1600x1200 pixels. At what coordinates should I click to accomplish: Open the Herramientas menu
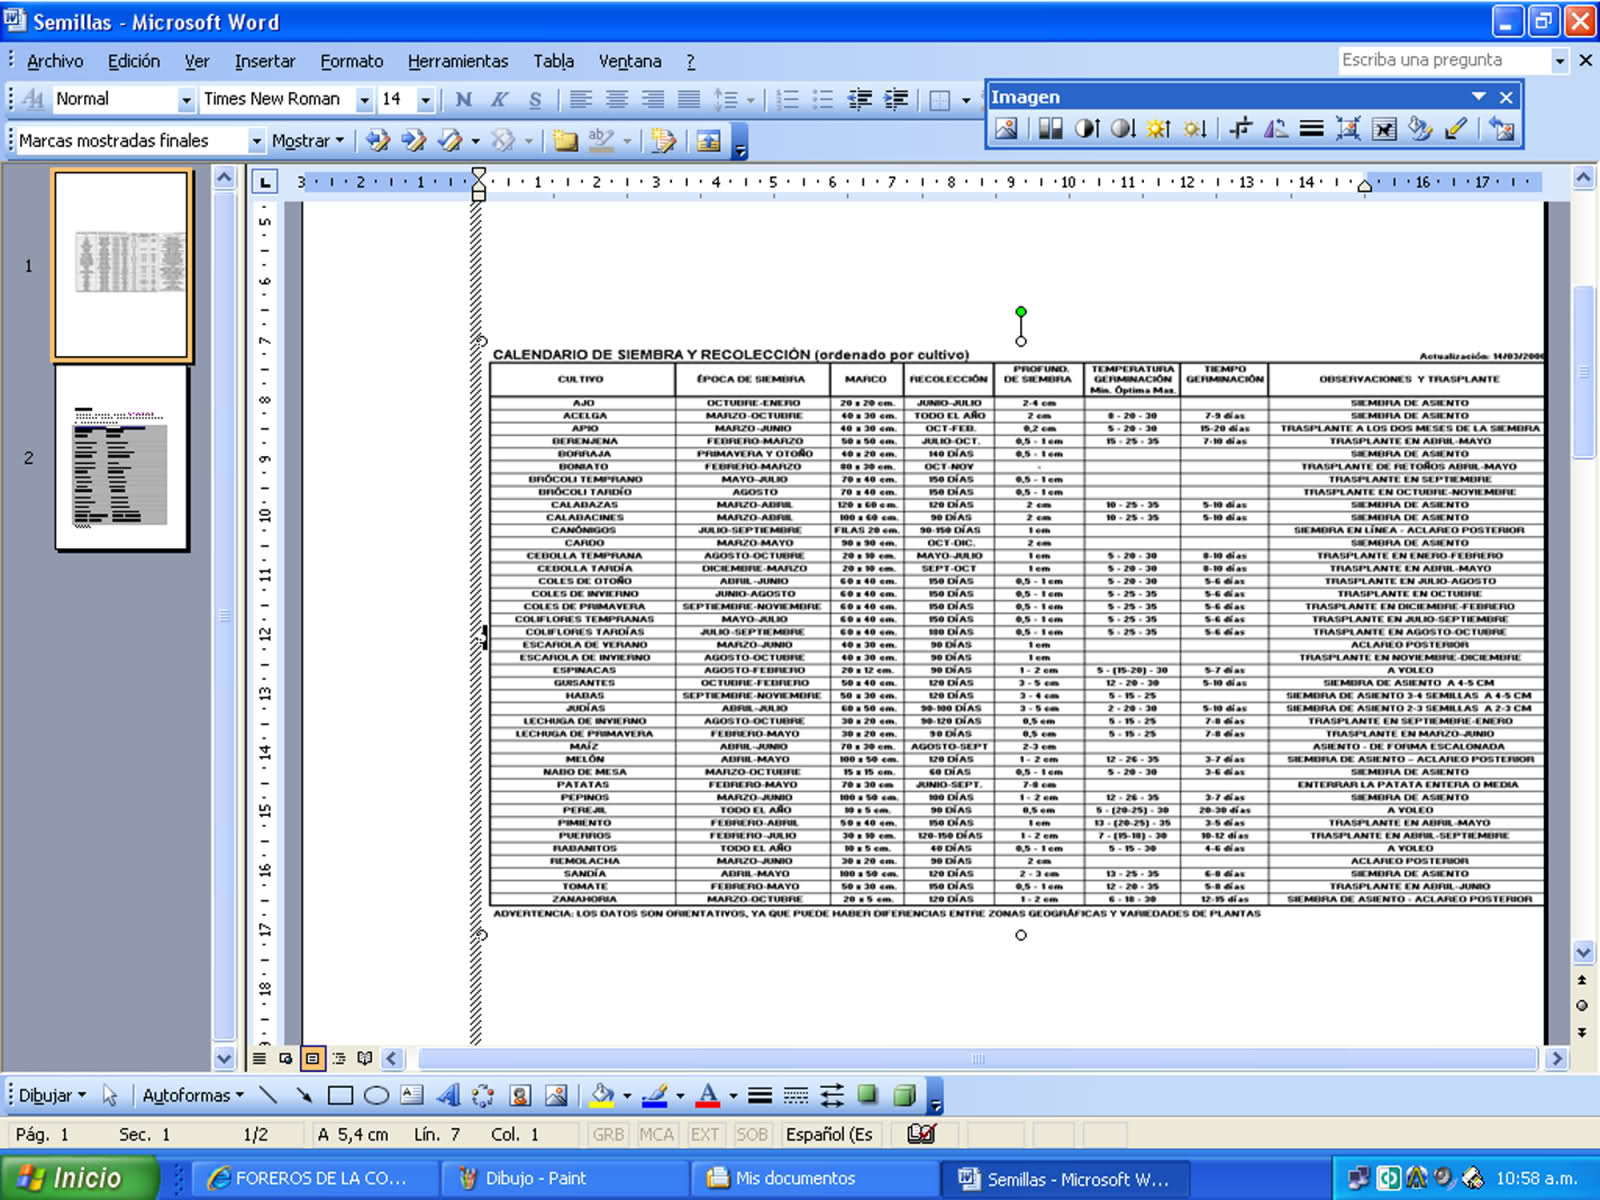457,61
